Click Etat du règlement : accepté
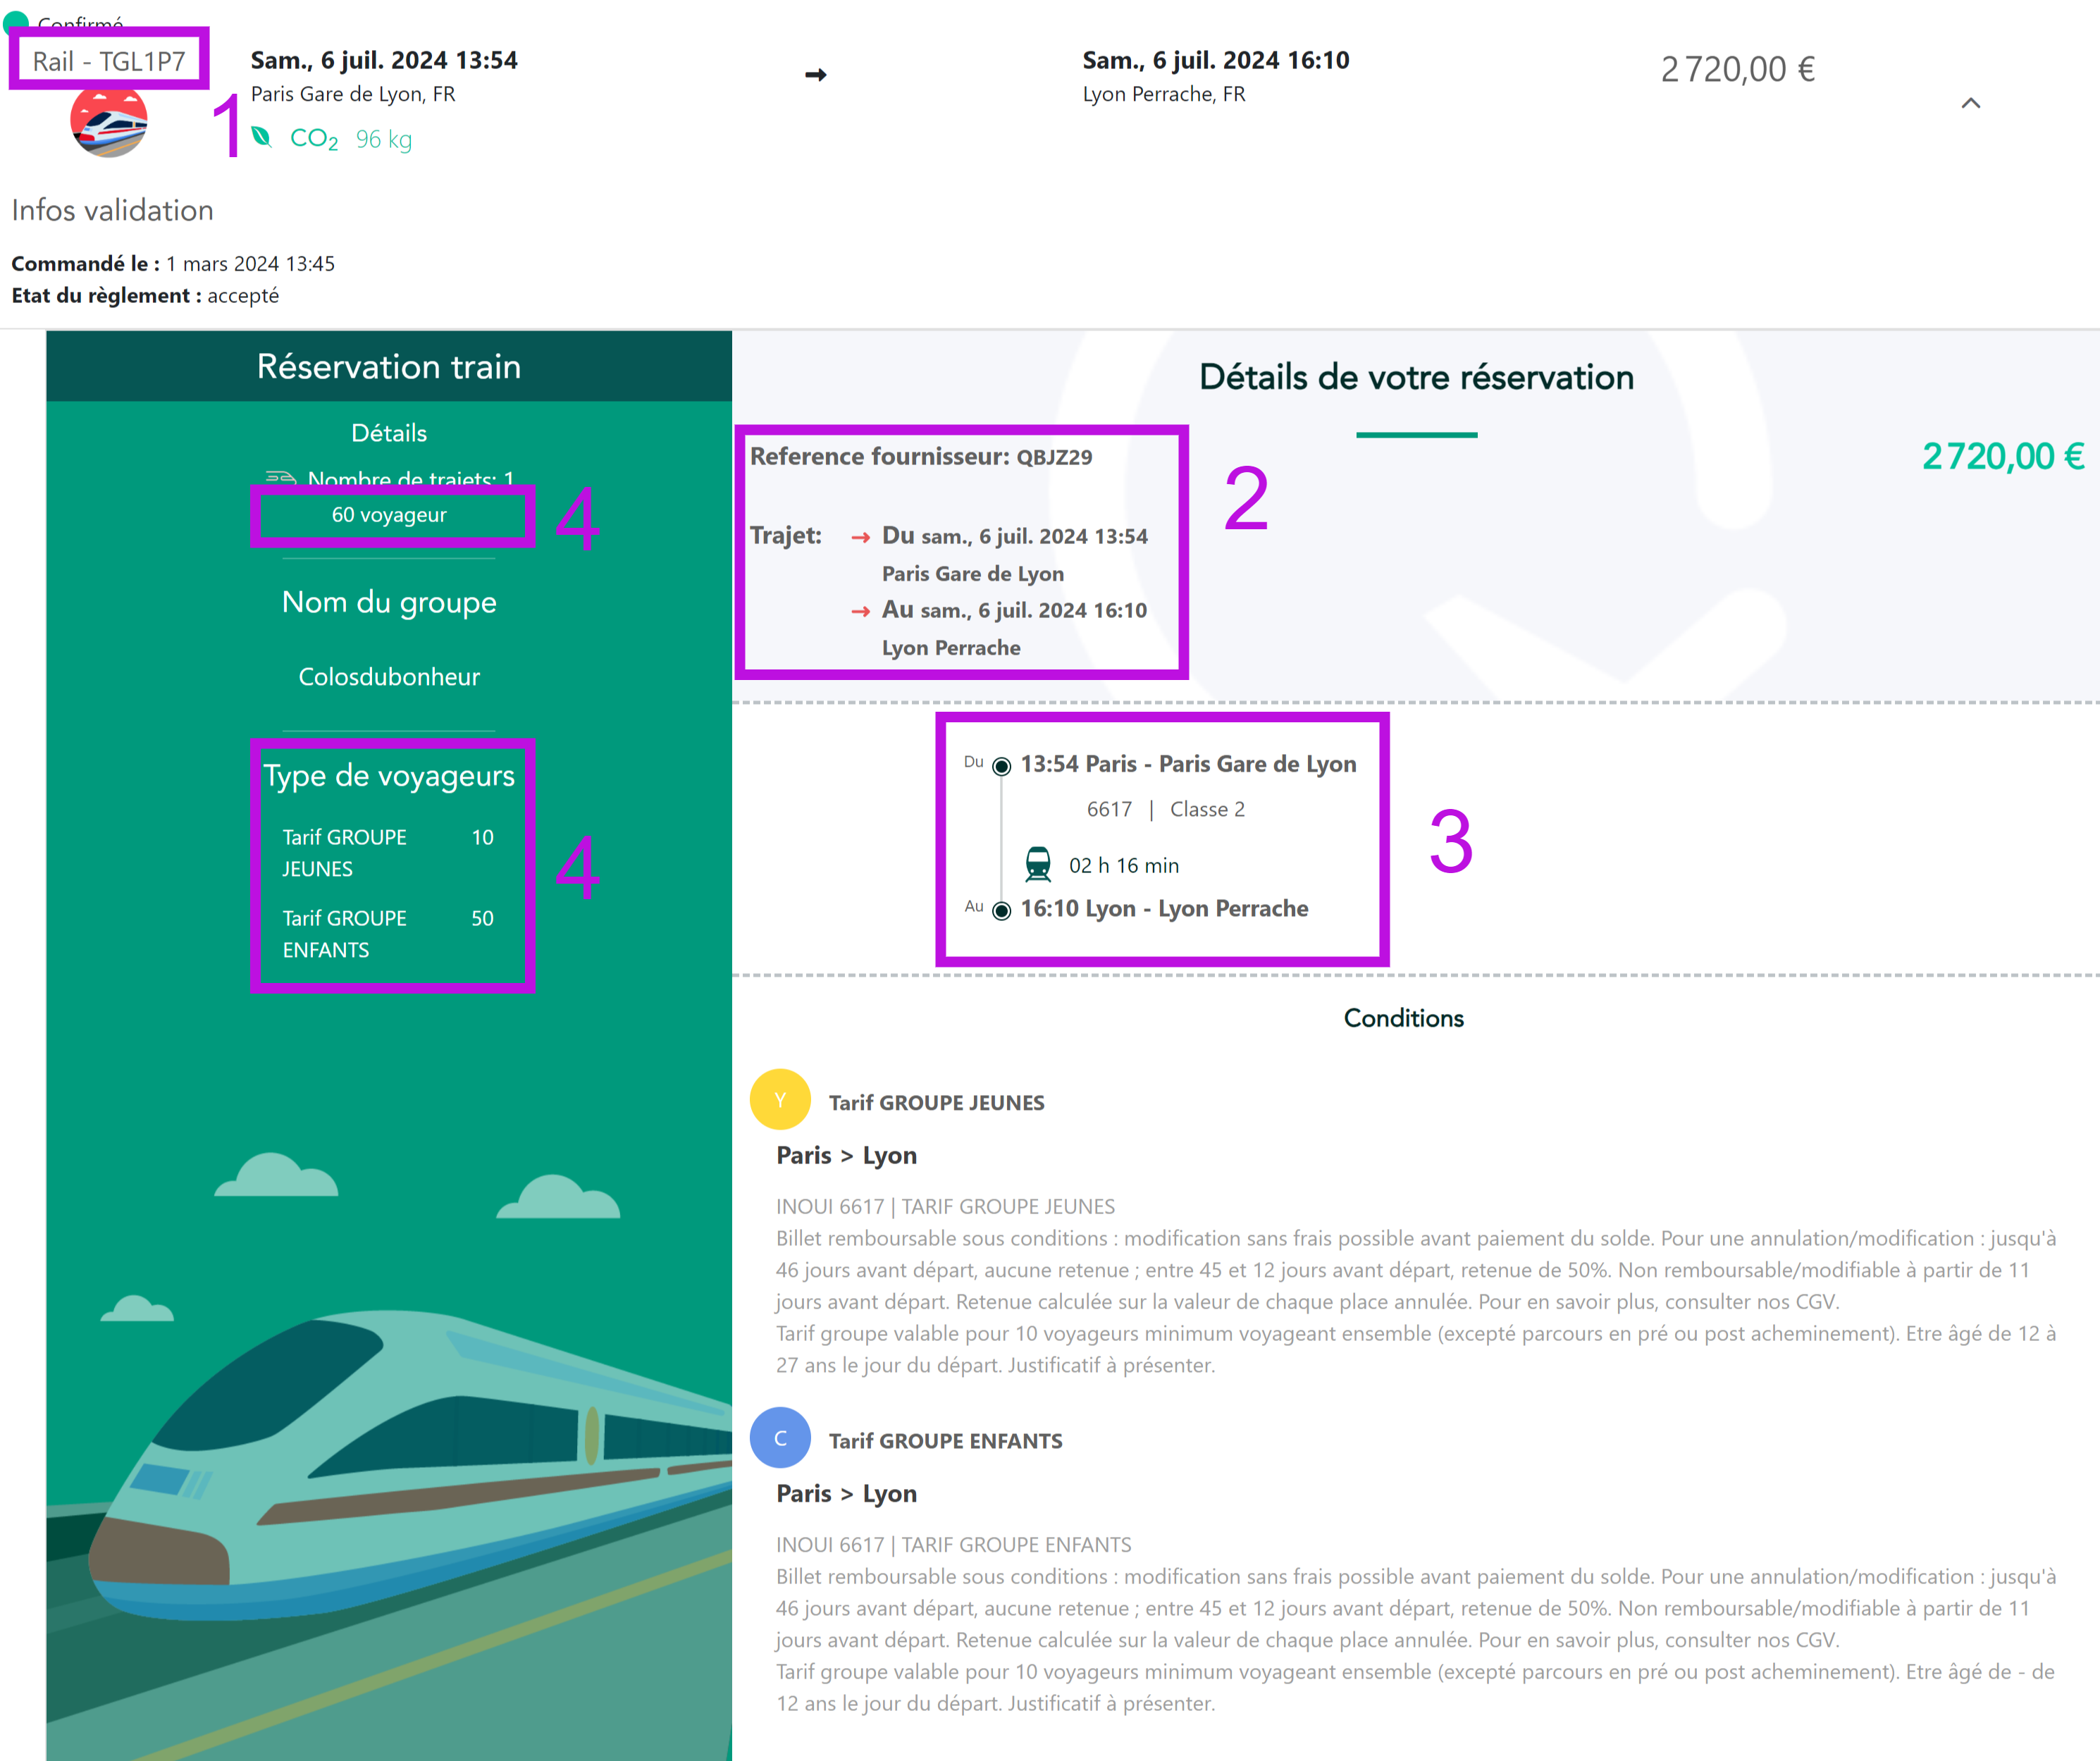This screenshot has width=2100, height=1761. click(x=145, y=296)
